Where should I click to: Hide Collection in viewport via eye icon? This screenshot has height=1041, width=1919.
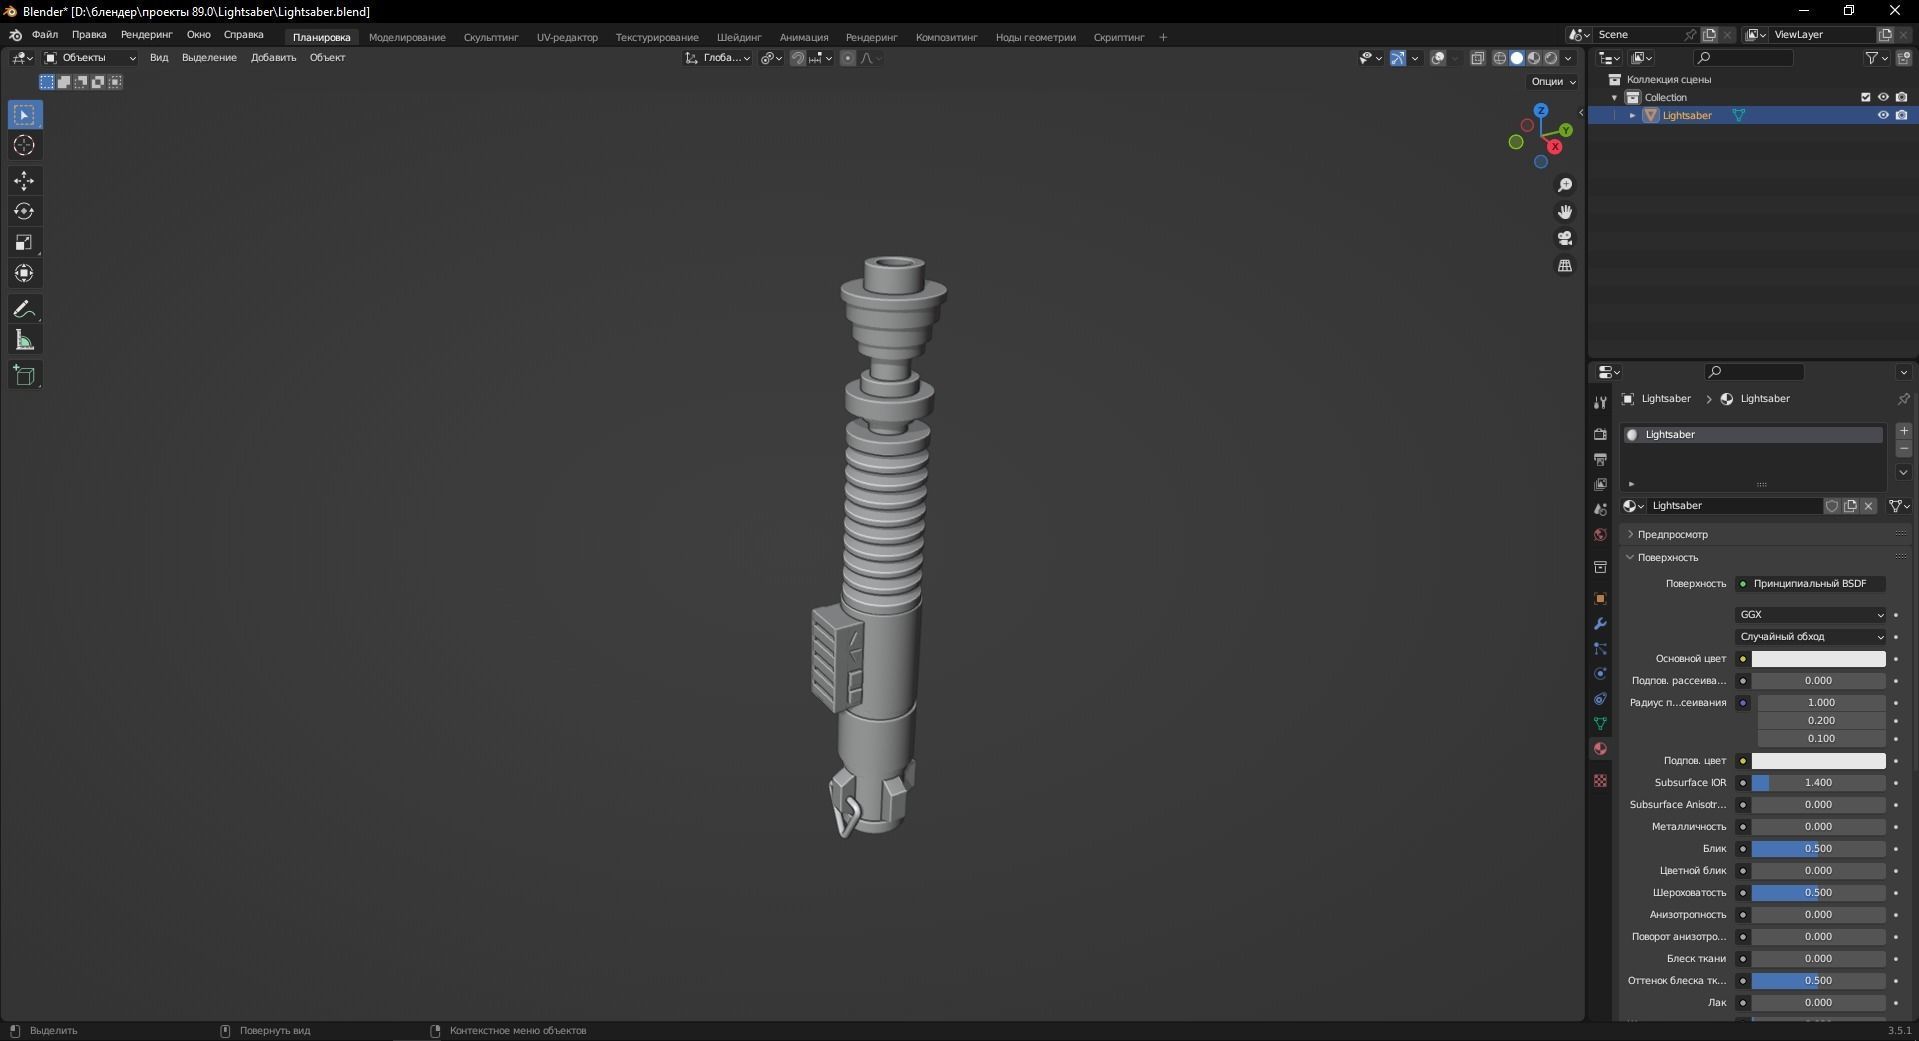[x=1883, y=97]
